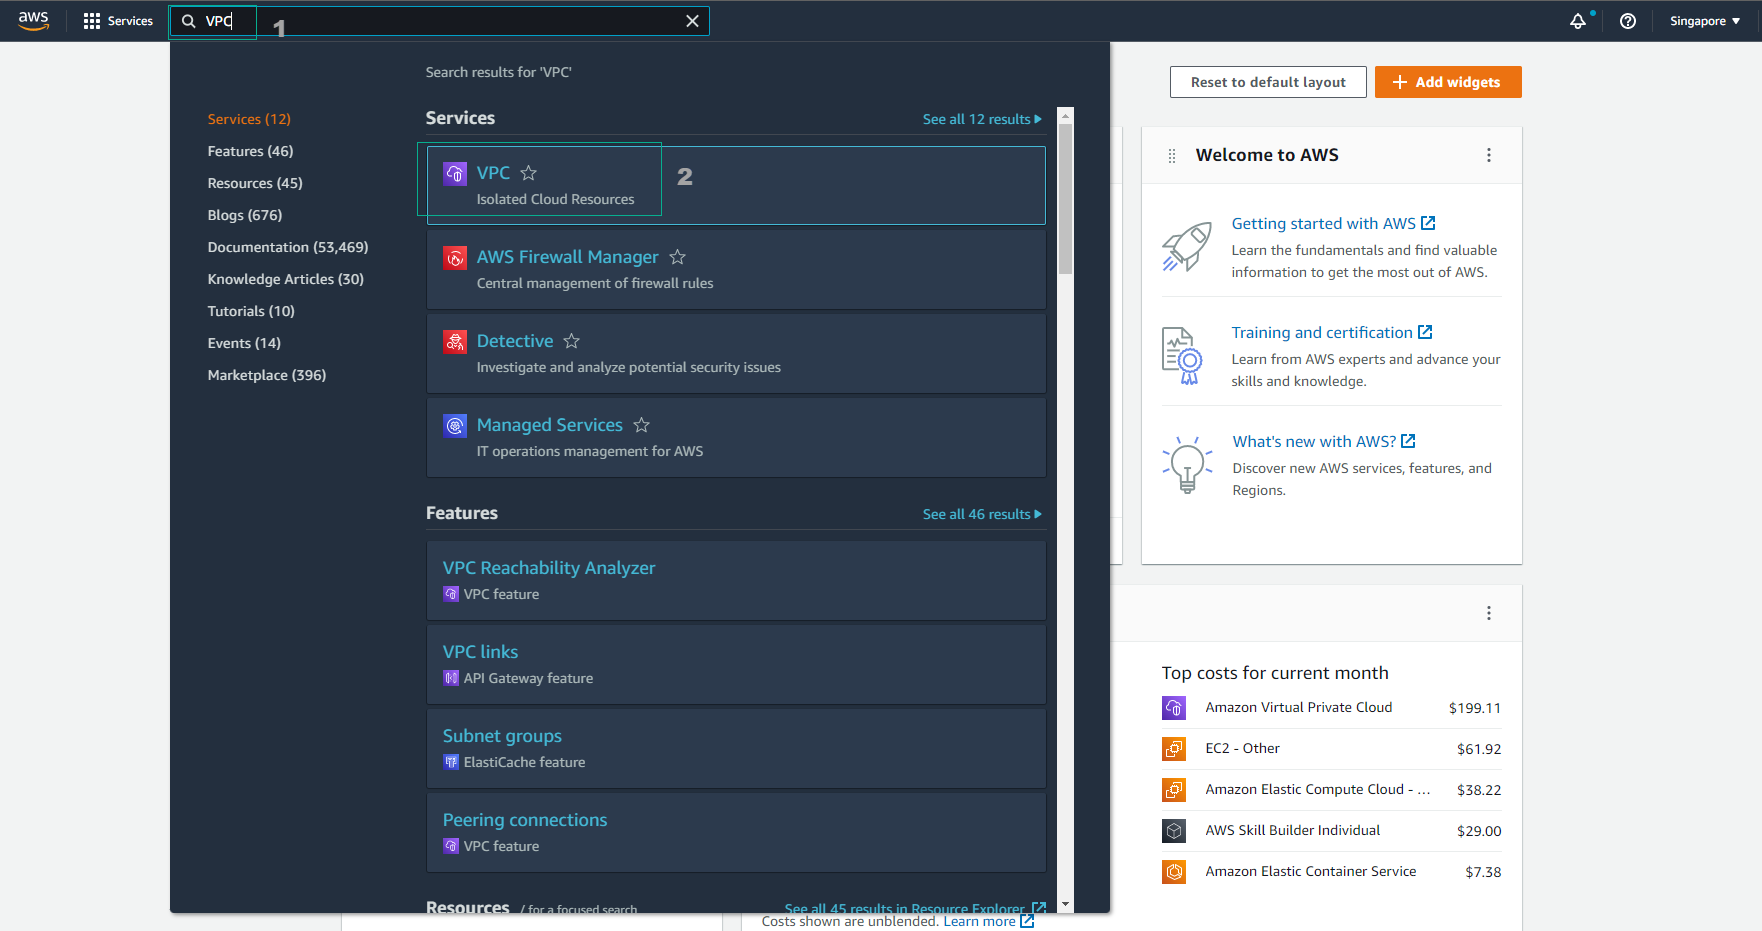Viewport: 1762px width, 931px height.
Task: Click the Firewall Manager red icon
Action: (x=455, y=257)
